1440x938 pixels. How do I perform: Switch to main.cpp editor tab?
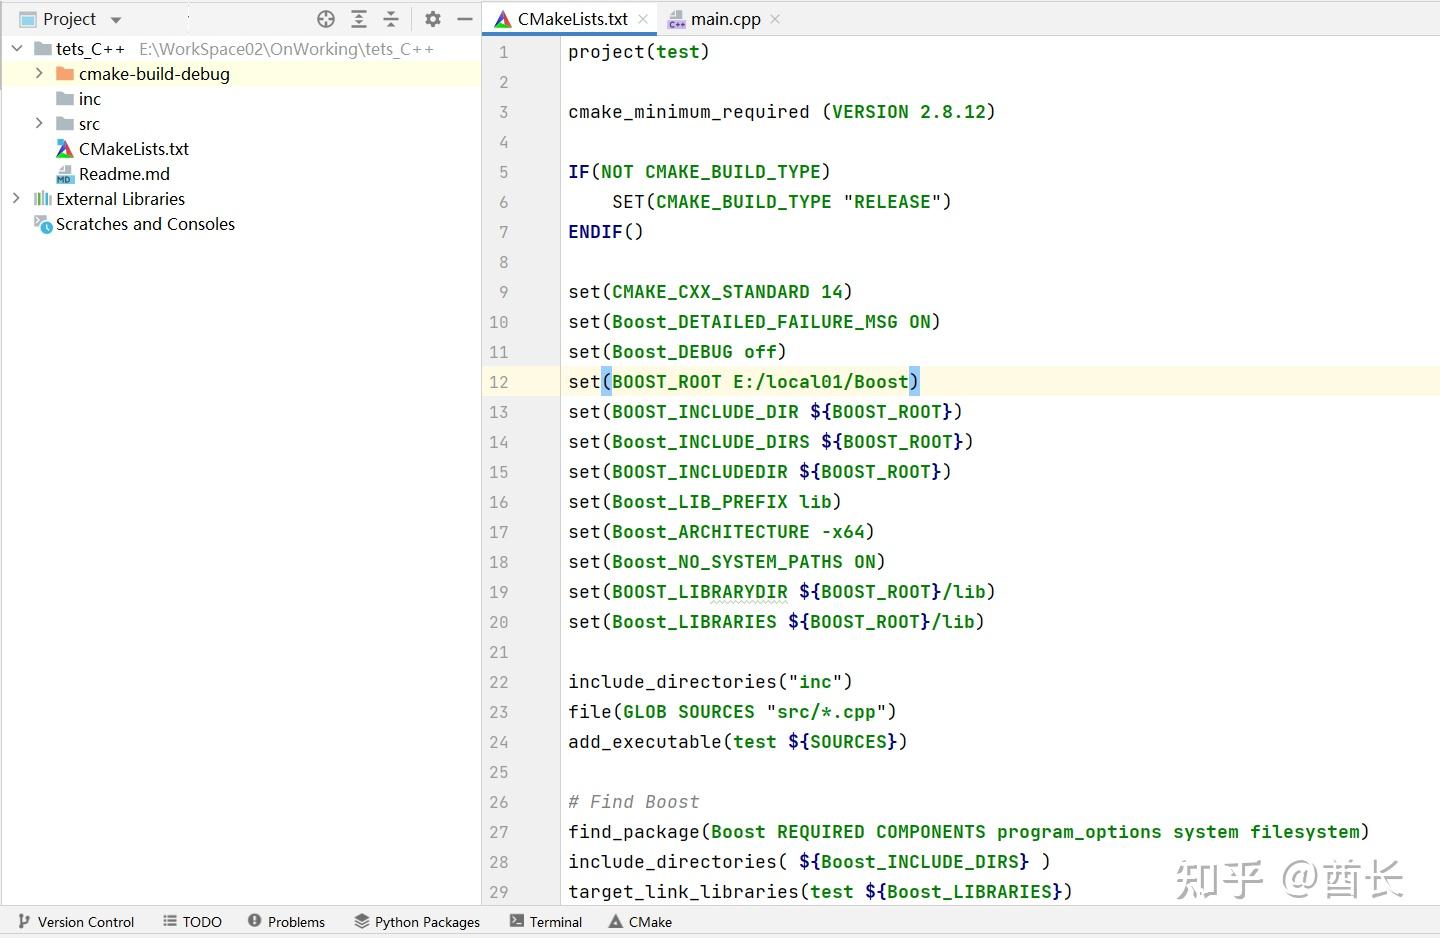pos(725,19)
